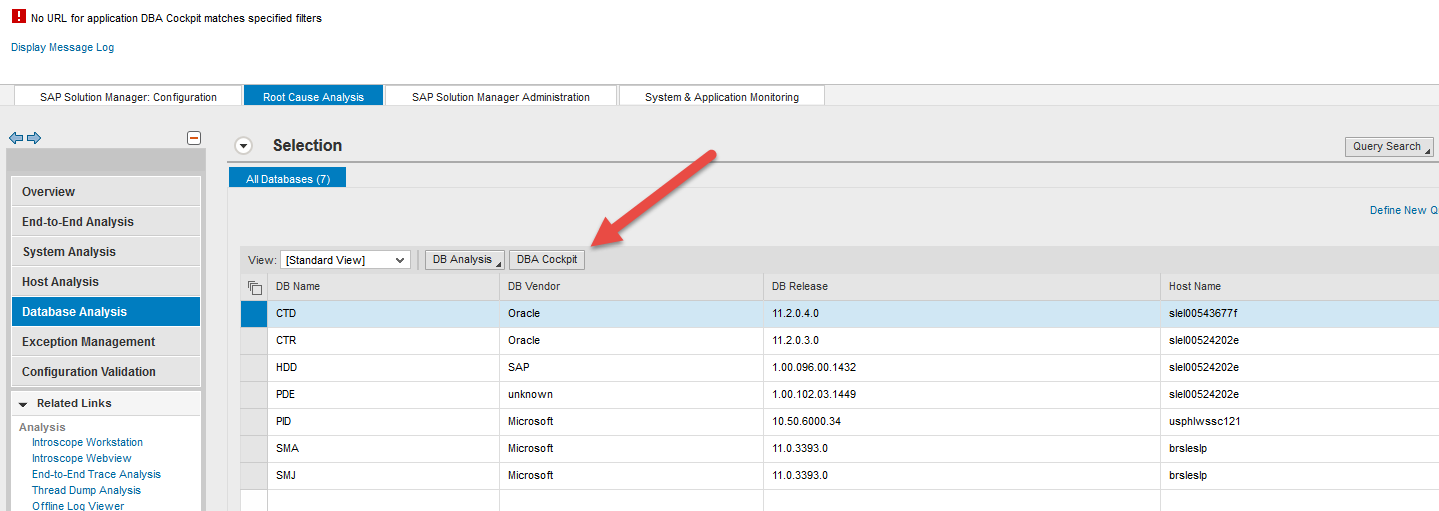Image resolution: width=1439 pixels, height=511 pixels.
Task: Click the HDD database name cell
Action: (384, 368)
